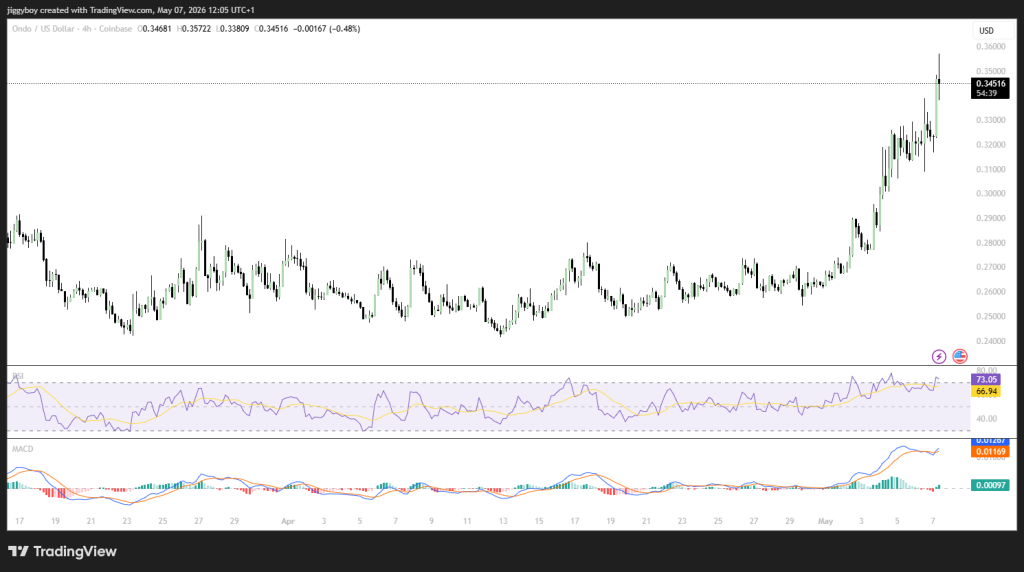Click the day 27 label in March
Screen dimensions: 1024x572
(199, 521)
